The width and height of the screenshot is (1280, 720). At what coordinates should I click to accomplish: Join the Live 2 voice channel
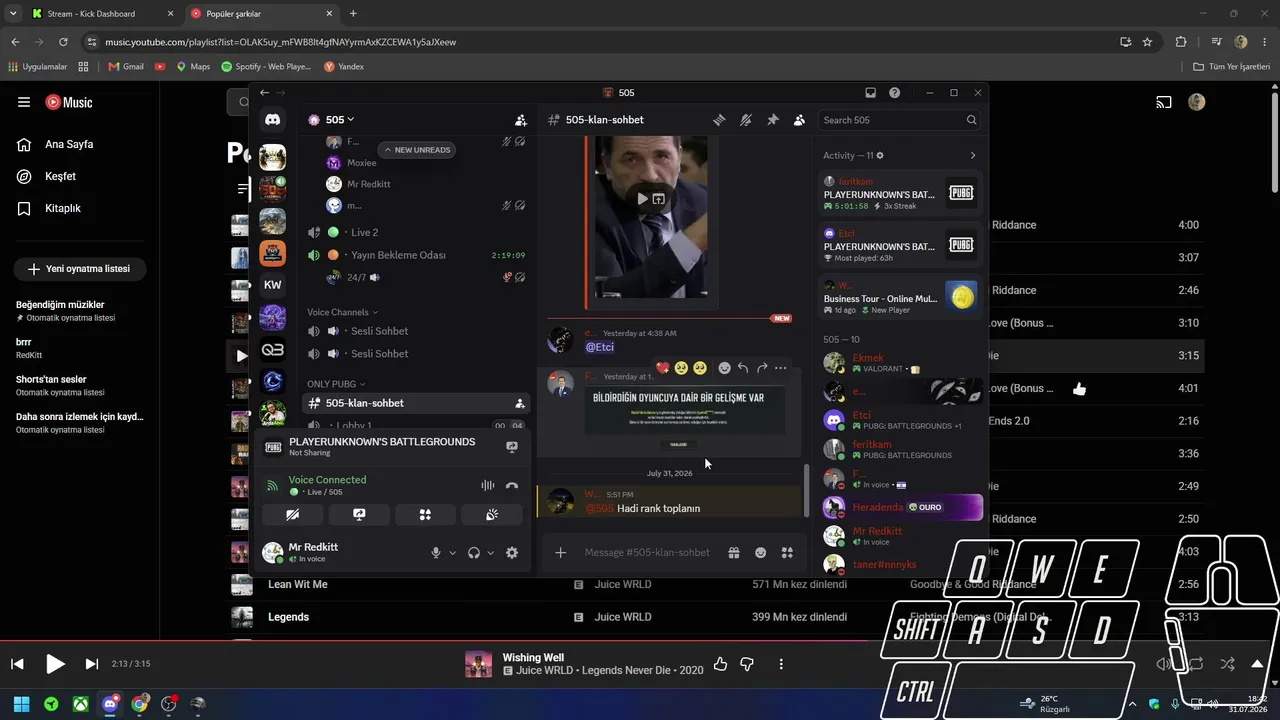416,232
